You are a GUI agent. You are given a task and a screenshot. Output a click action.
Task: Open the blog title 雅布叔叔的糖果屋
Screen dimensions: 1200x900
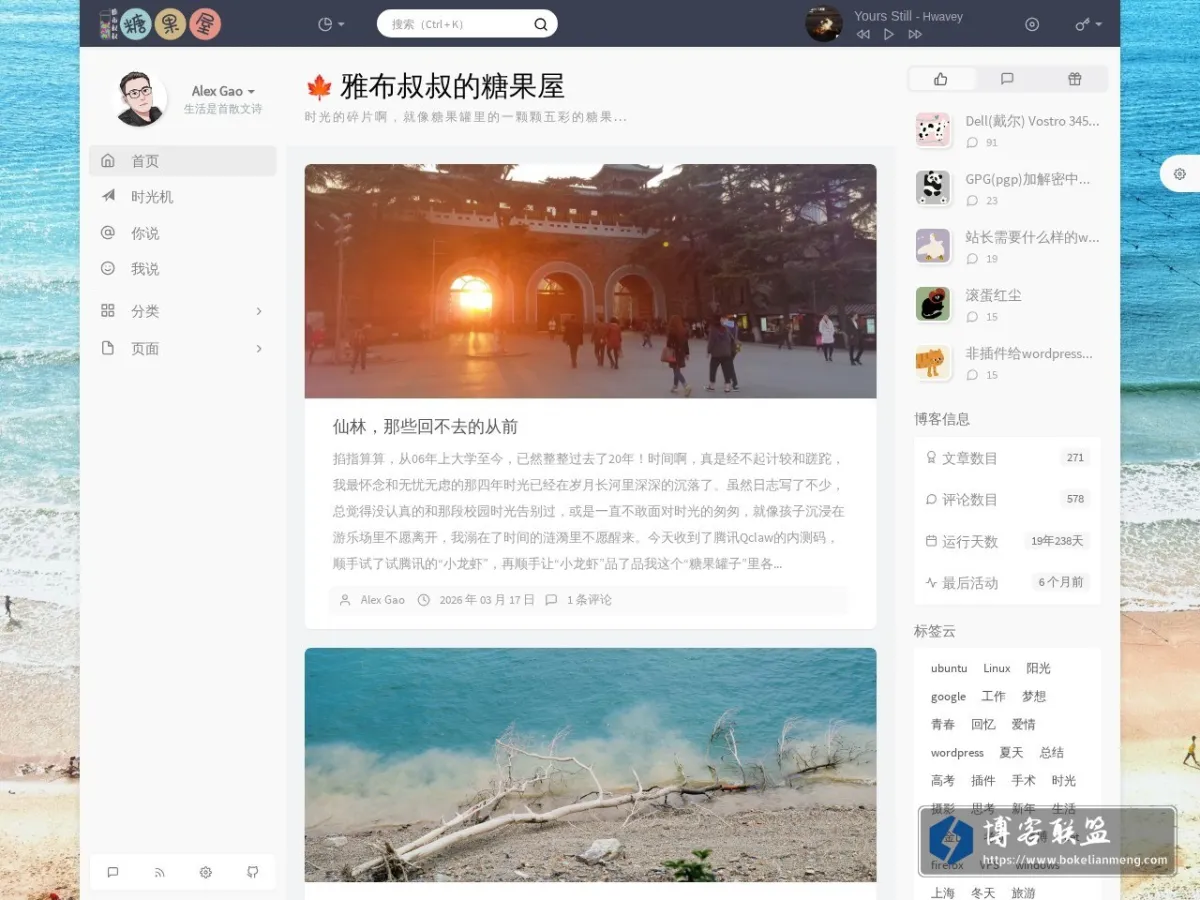[452, 86]
